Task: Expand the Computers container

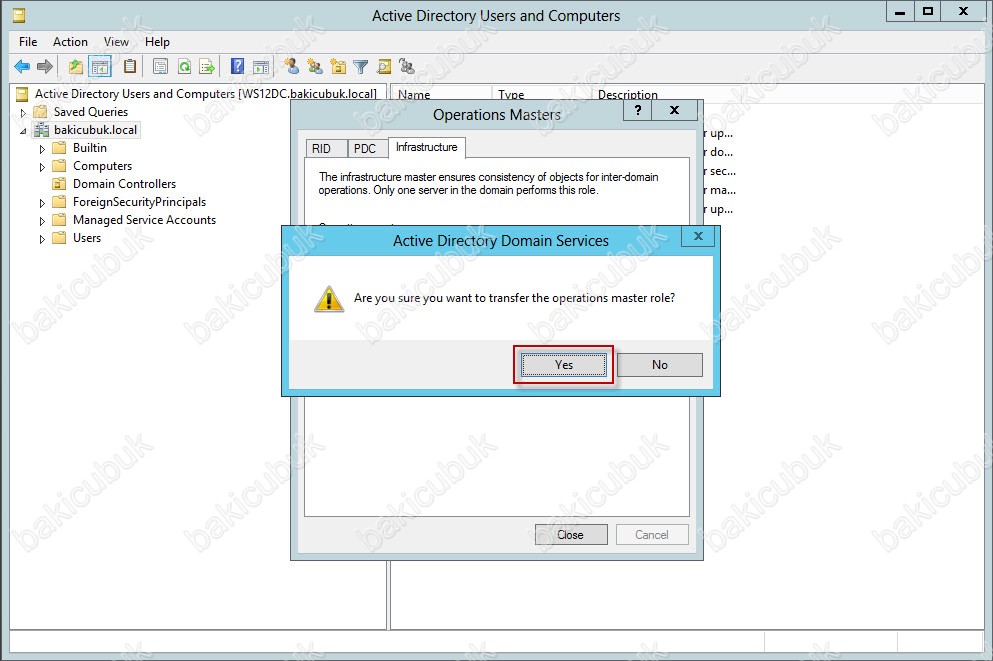Action: coord(42,167)
